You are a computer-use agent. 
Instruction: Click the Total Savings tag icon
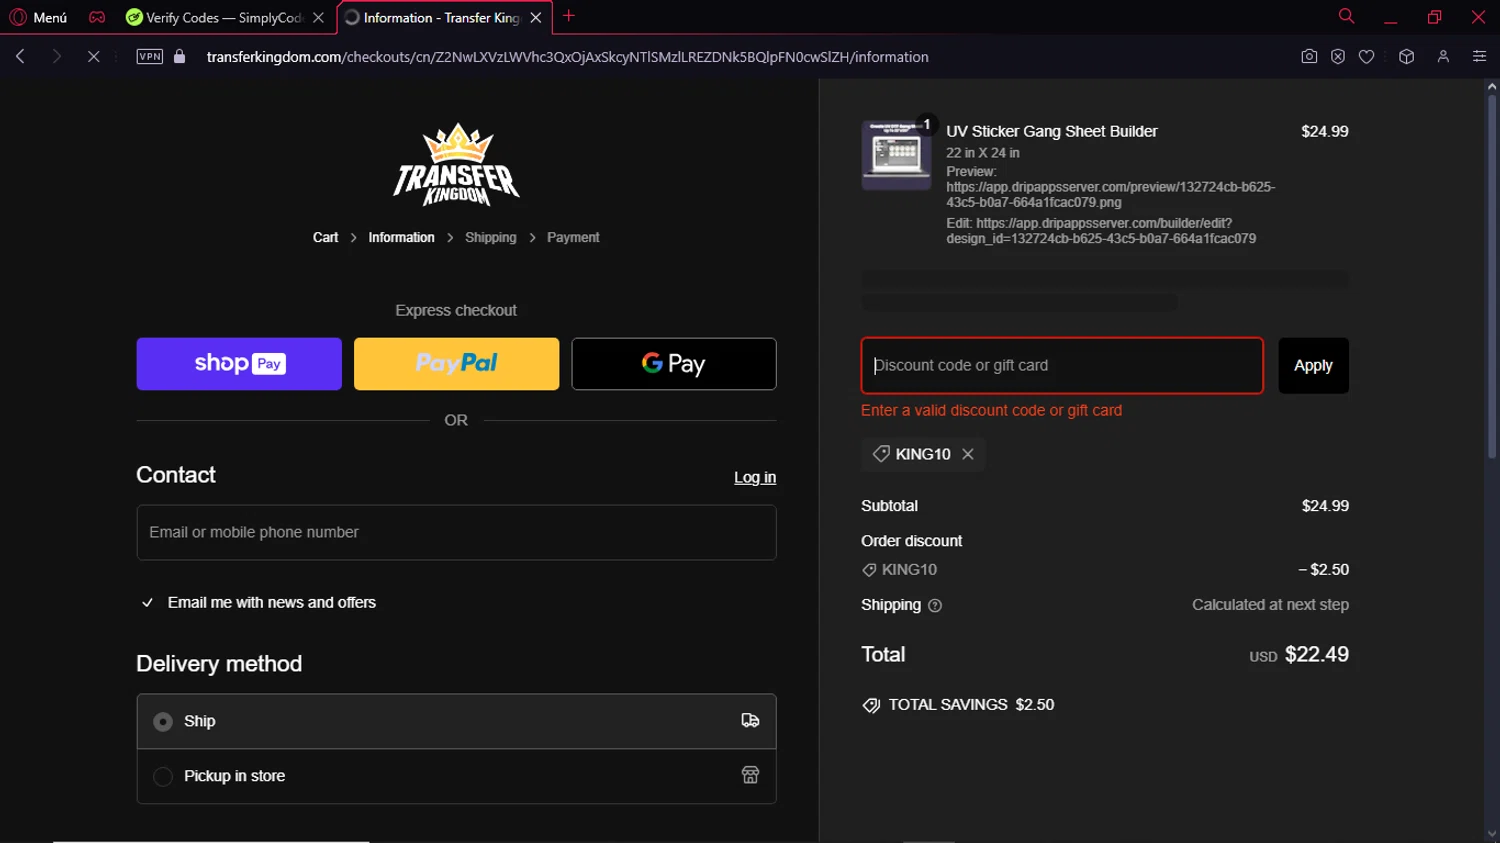871,705
